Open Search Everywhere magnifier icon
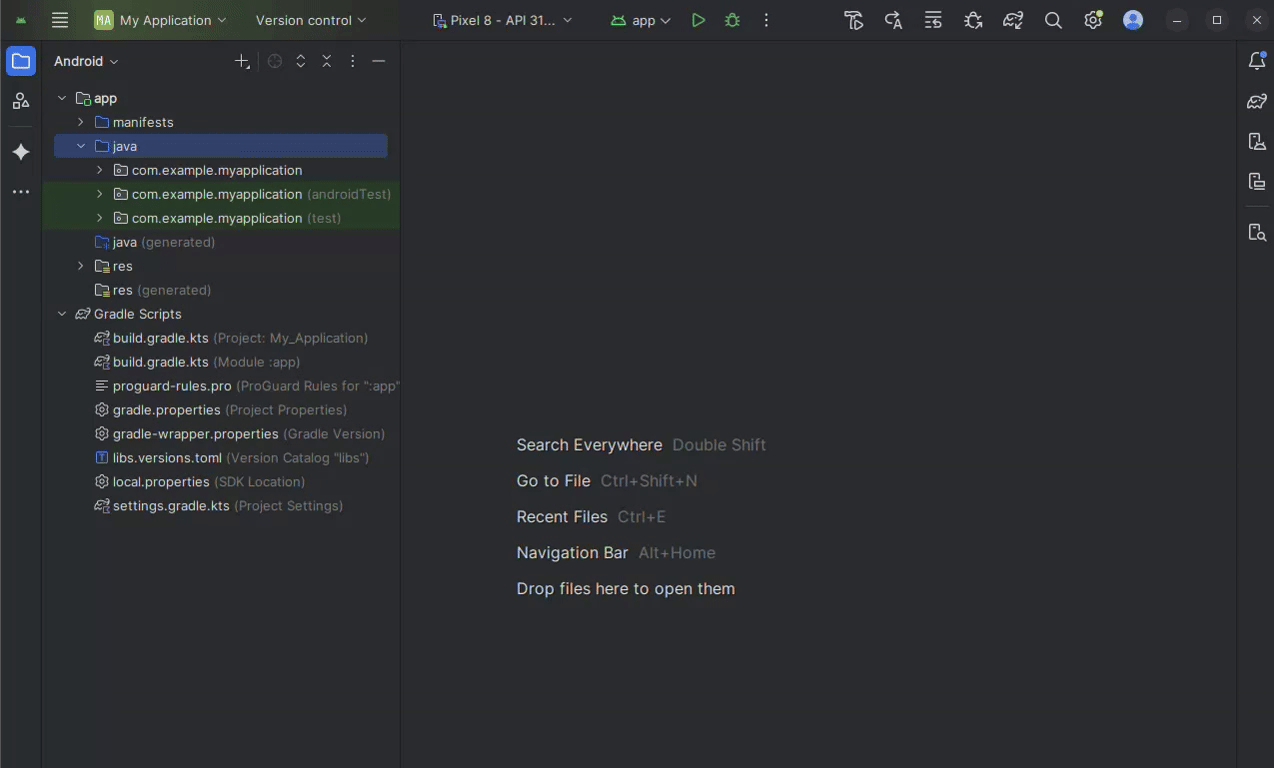This screenshot has height=768, width=1274. pos(1053,20)
